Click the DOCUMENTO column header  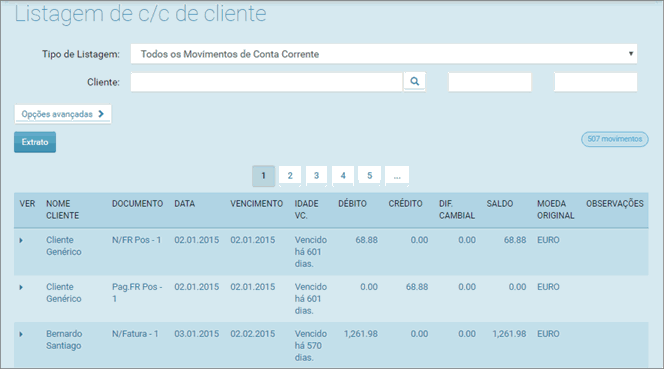tap(137, 204)
